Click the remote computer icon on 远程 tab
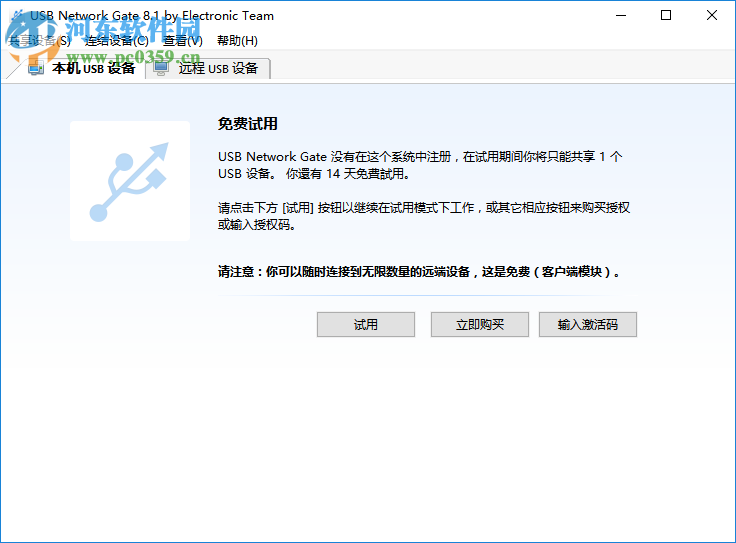Viewport: 736px width, 543px height. click(x=161, y=69)
